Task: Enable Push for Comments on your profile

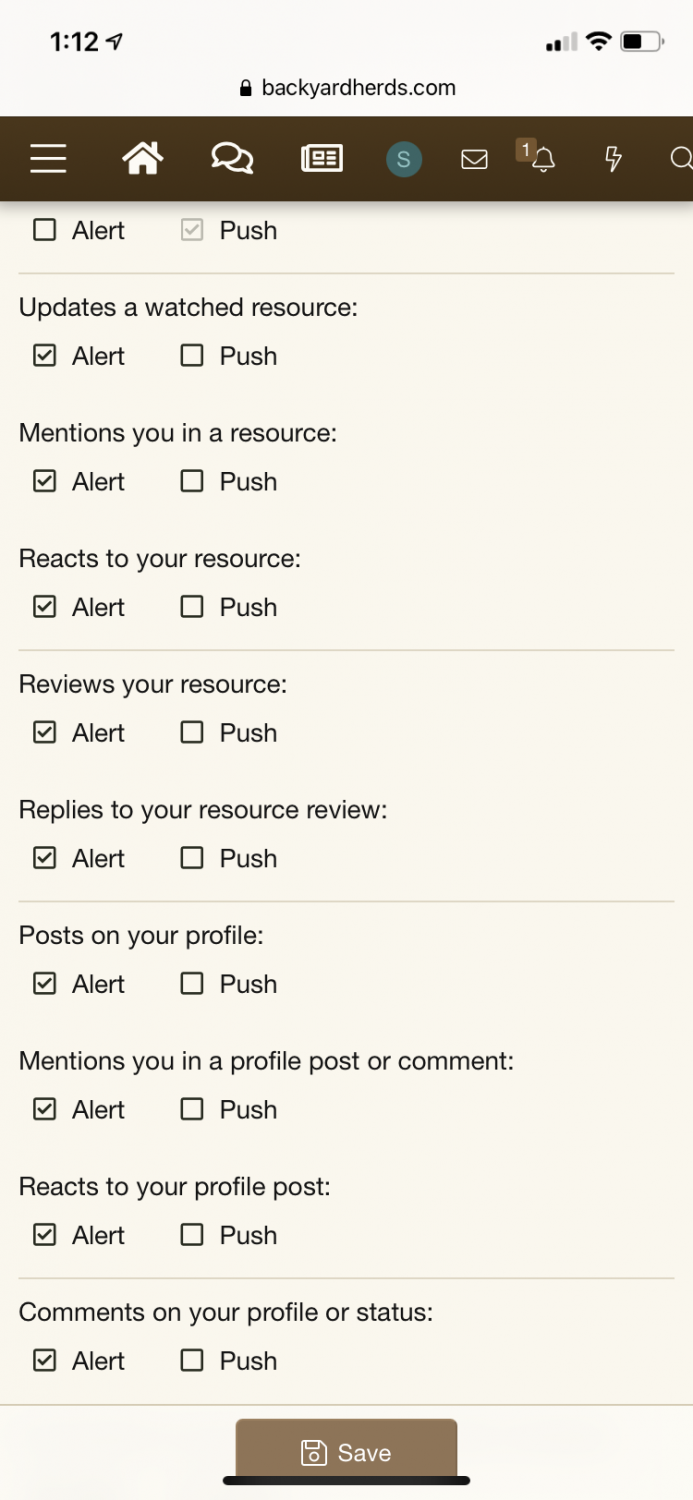Action: point(192,1361)
